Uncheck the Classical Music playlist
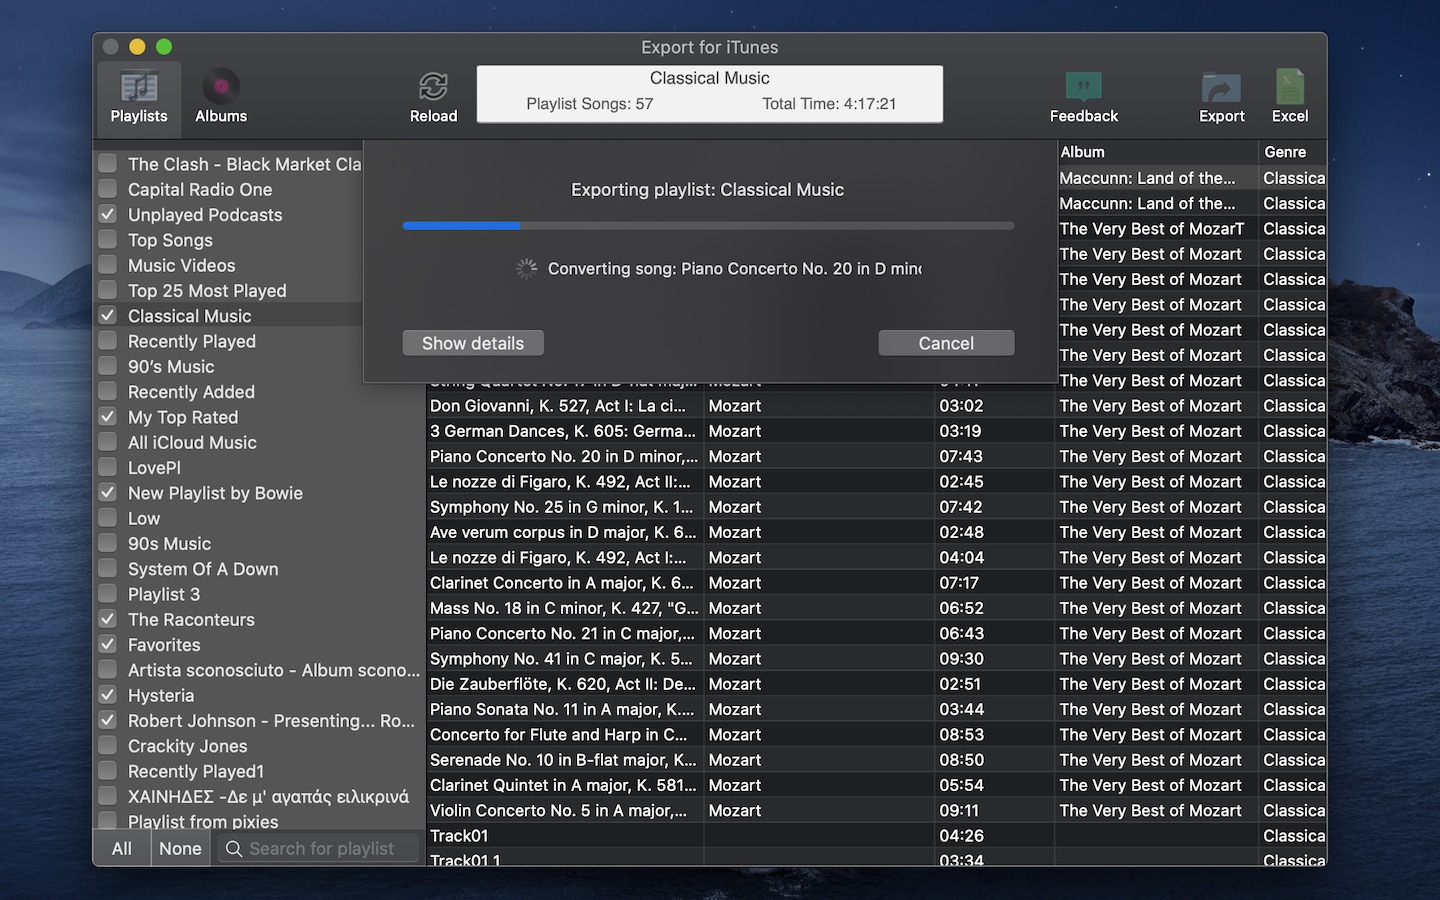This screenshot has width=1440, height=900. click(108, 316)
